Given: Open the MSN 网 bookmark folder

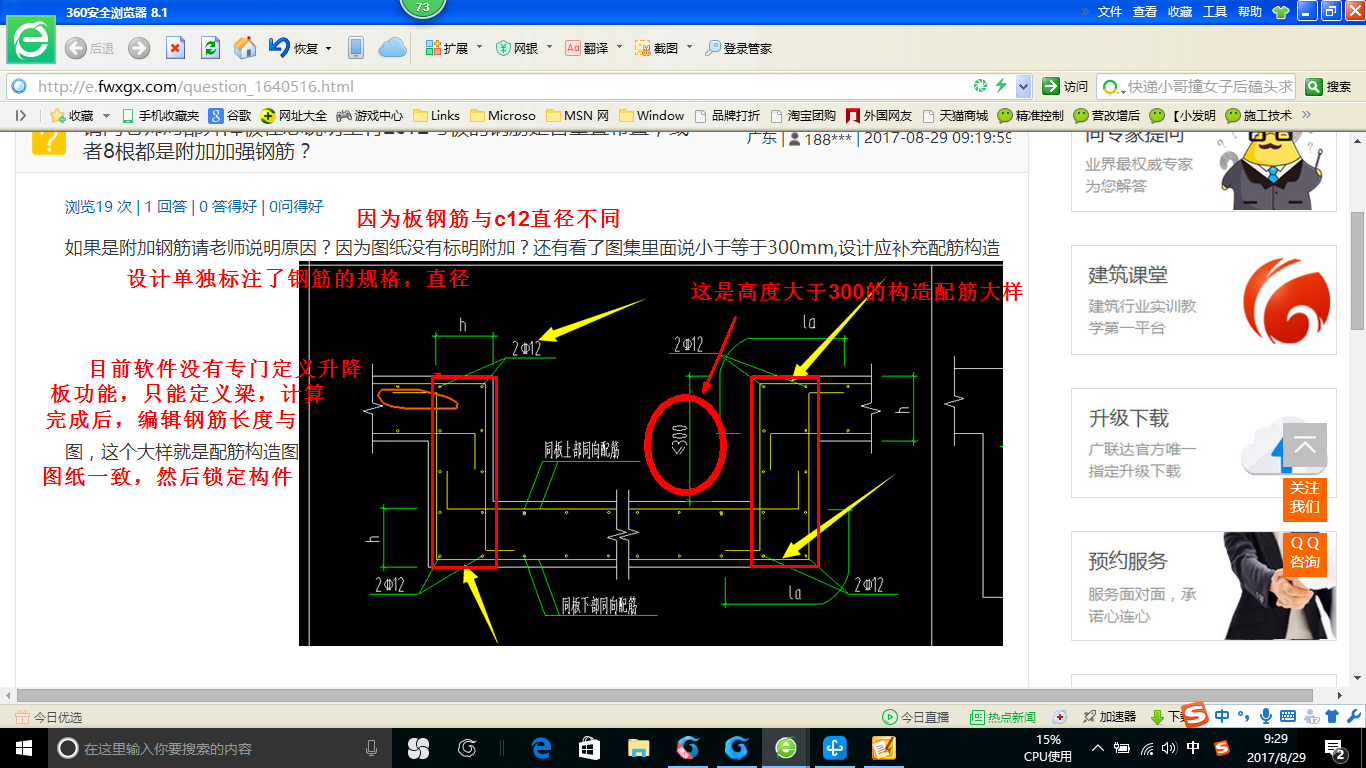Looking at the screenshot, I should click(x=577, y=115).
